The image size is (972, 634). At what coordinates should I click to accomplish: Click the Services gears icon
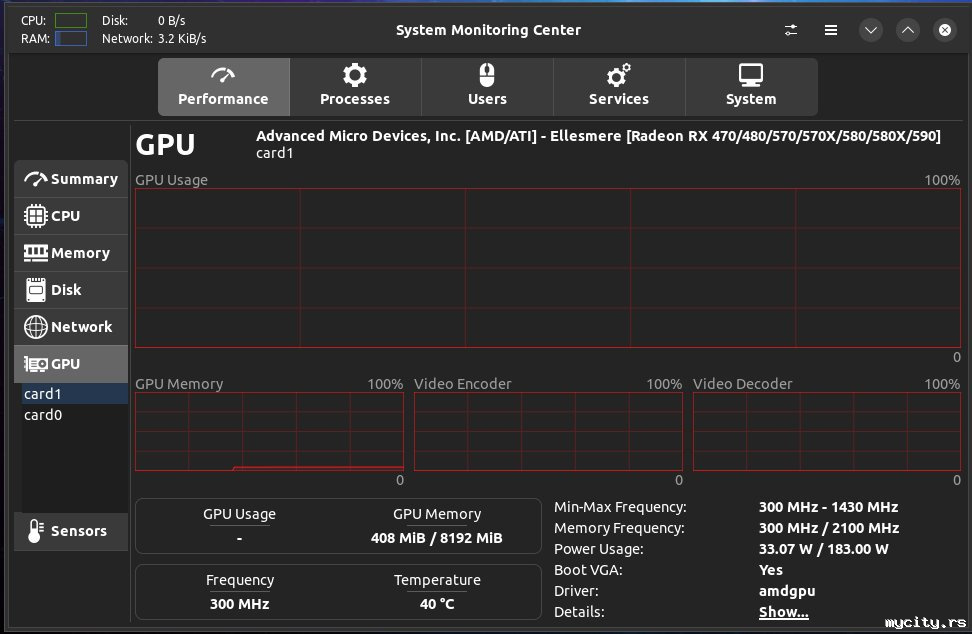(619, 76)
